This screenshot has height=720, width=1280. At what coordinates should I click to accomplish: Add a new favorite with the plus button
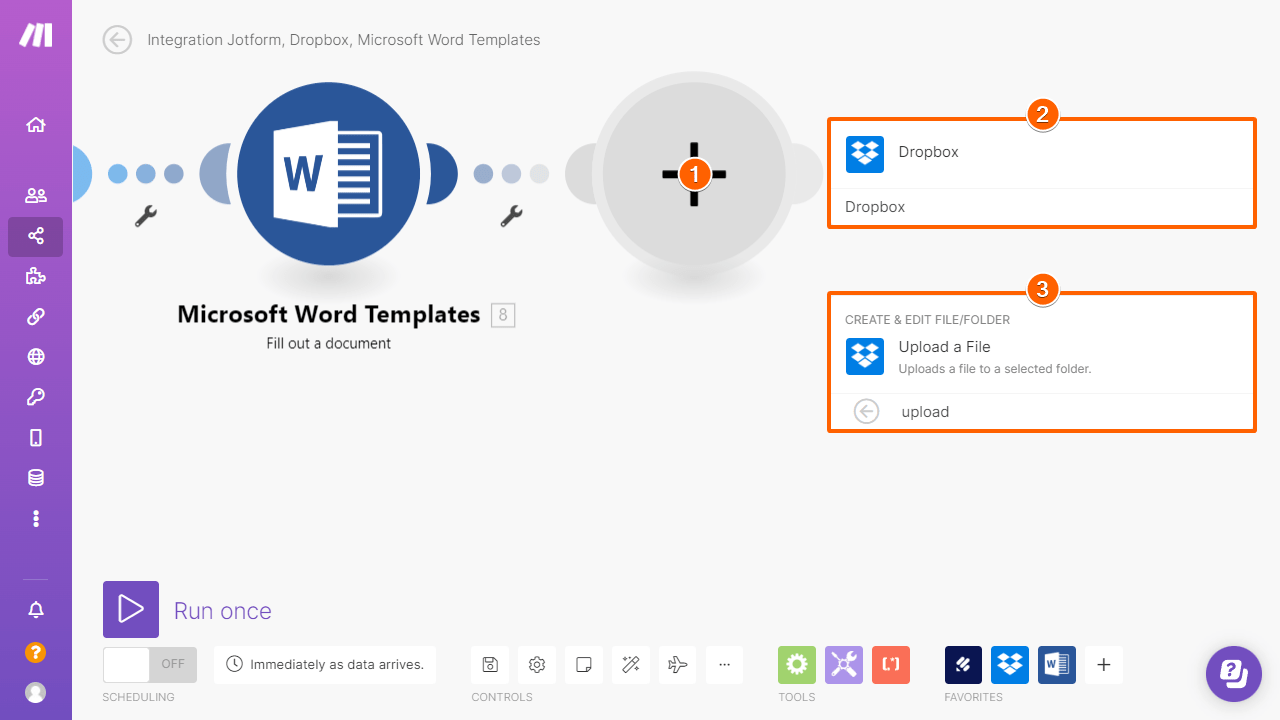(x=1104, y=664)
